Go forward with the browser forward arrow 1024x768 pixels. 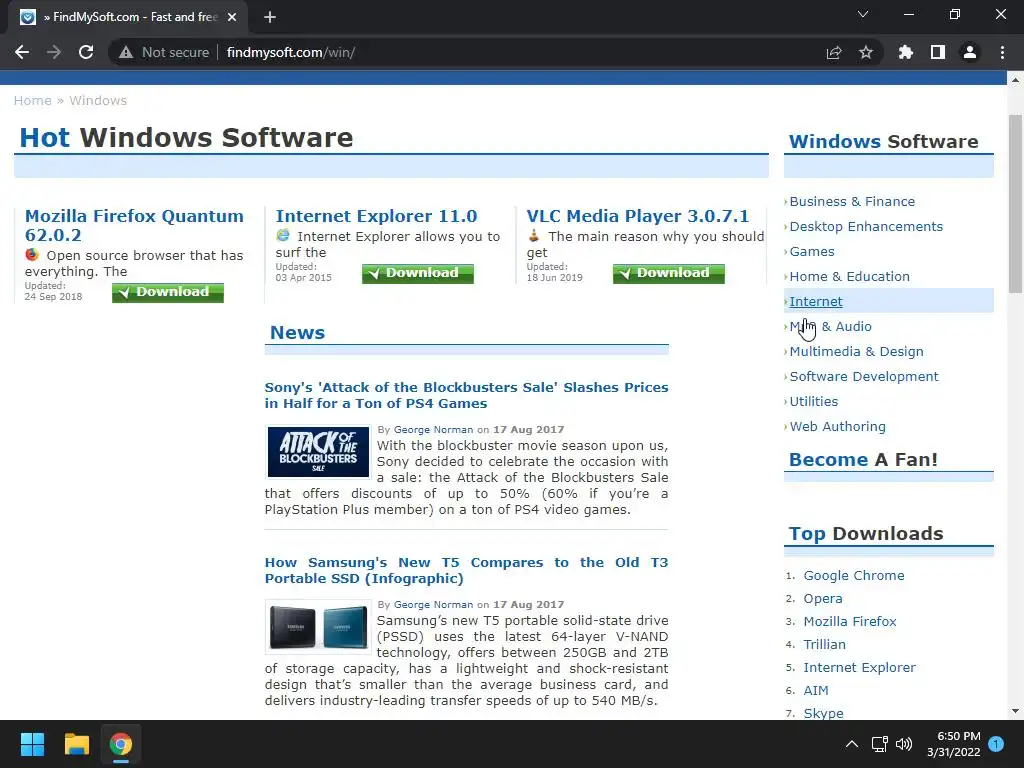pos(54,52)
